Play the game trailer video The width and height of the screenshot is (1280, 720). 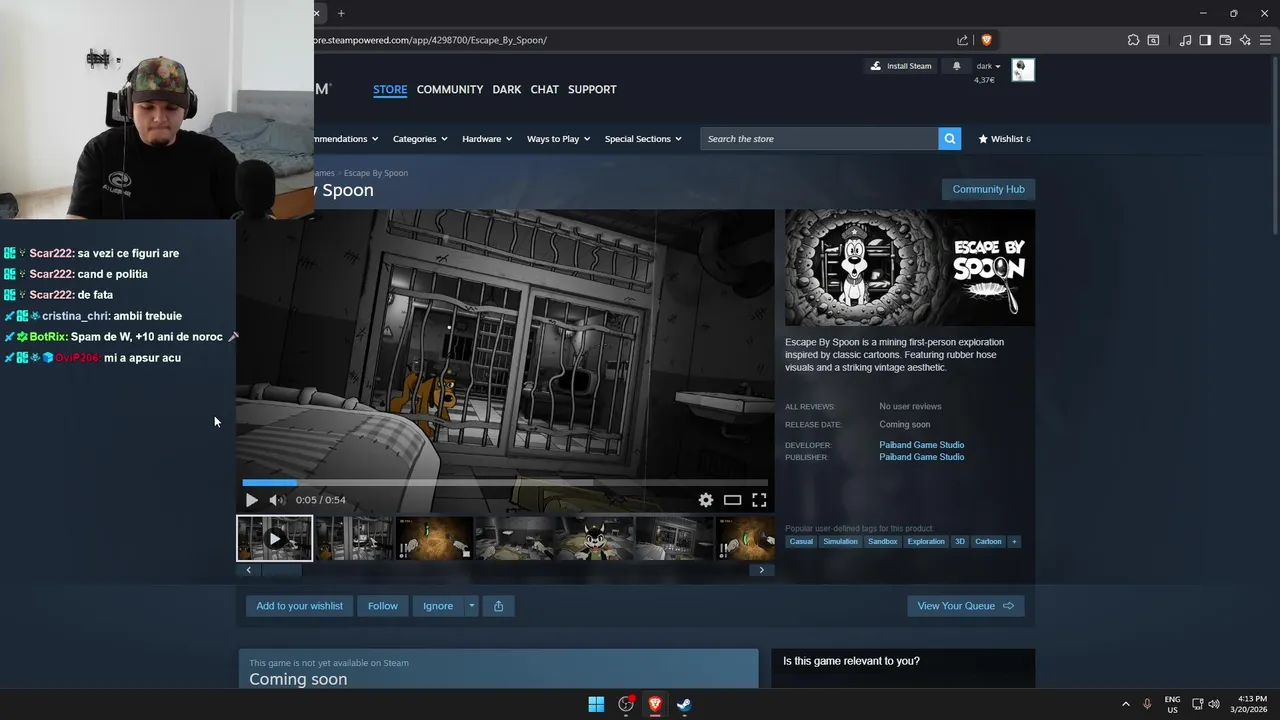pos(251,500)
